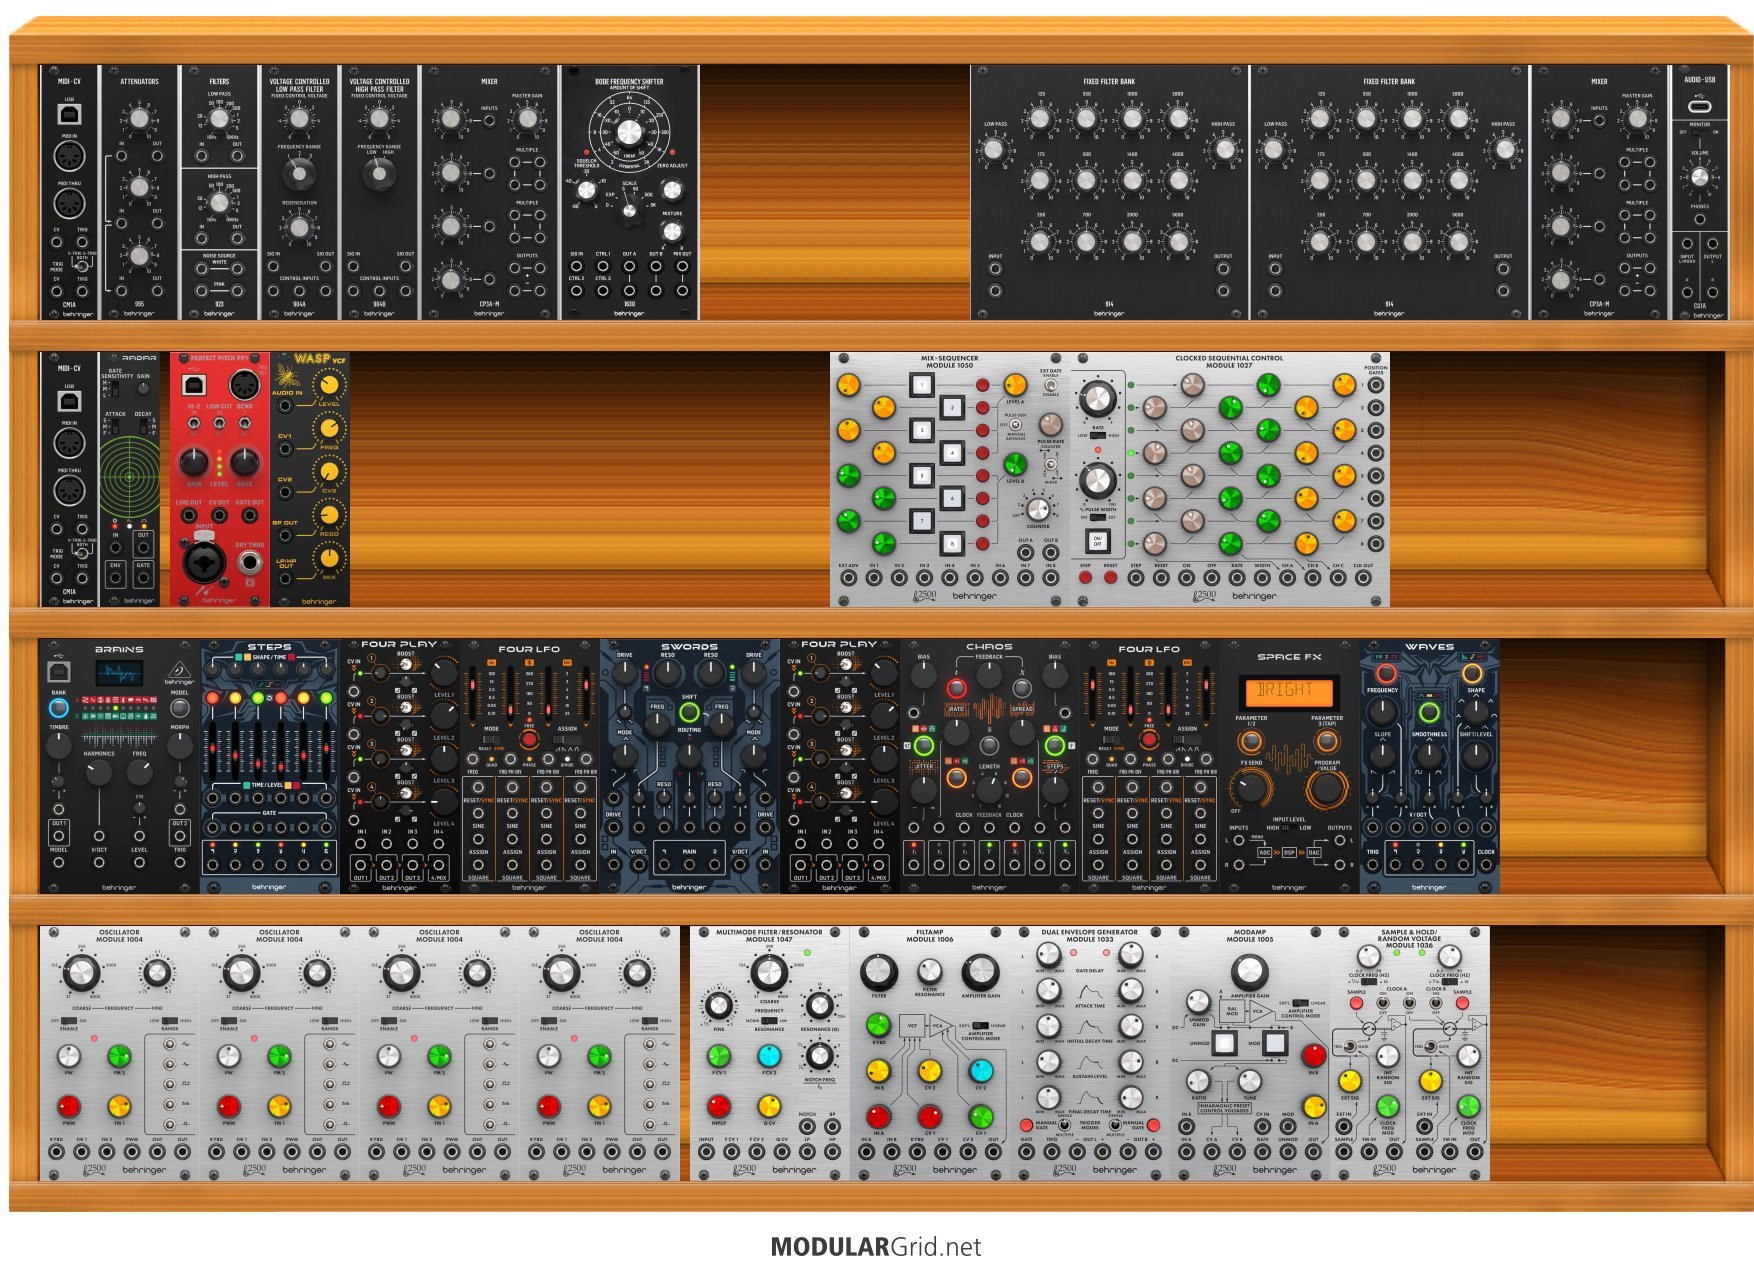The width and height of the screenshot is (1754, 1268).
Task: Select the Attenuators 995 module panel
Action: (x=139, y=193)
